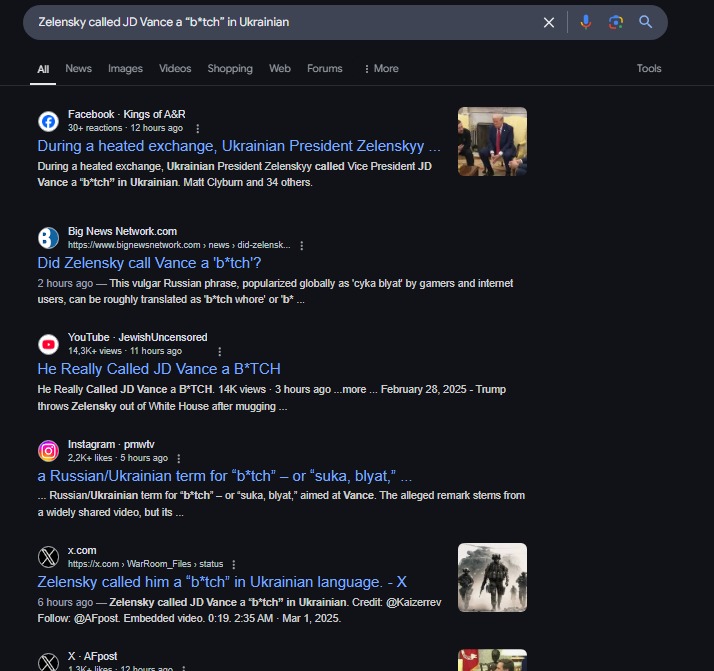The image size is (714, 671).
Task: Click the Facebook favicon on first result
Action: 48,121
